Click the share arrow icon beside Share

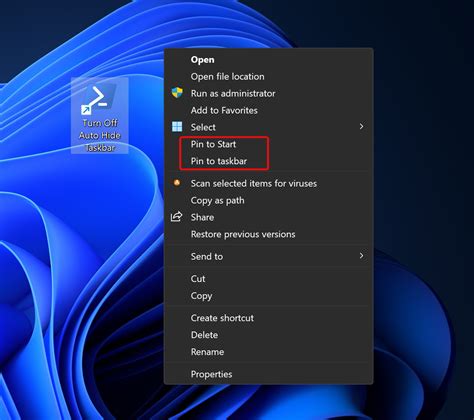coord(177,217)
